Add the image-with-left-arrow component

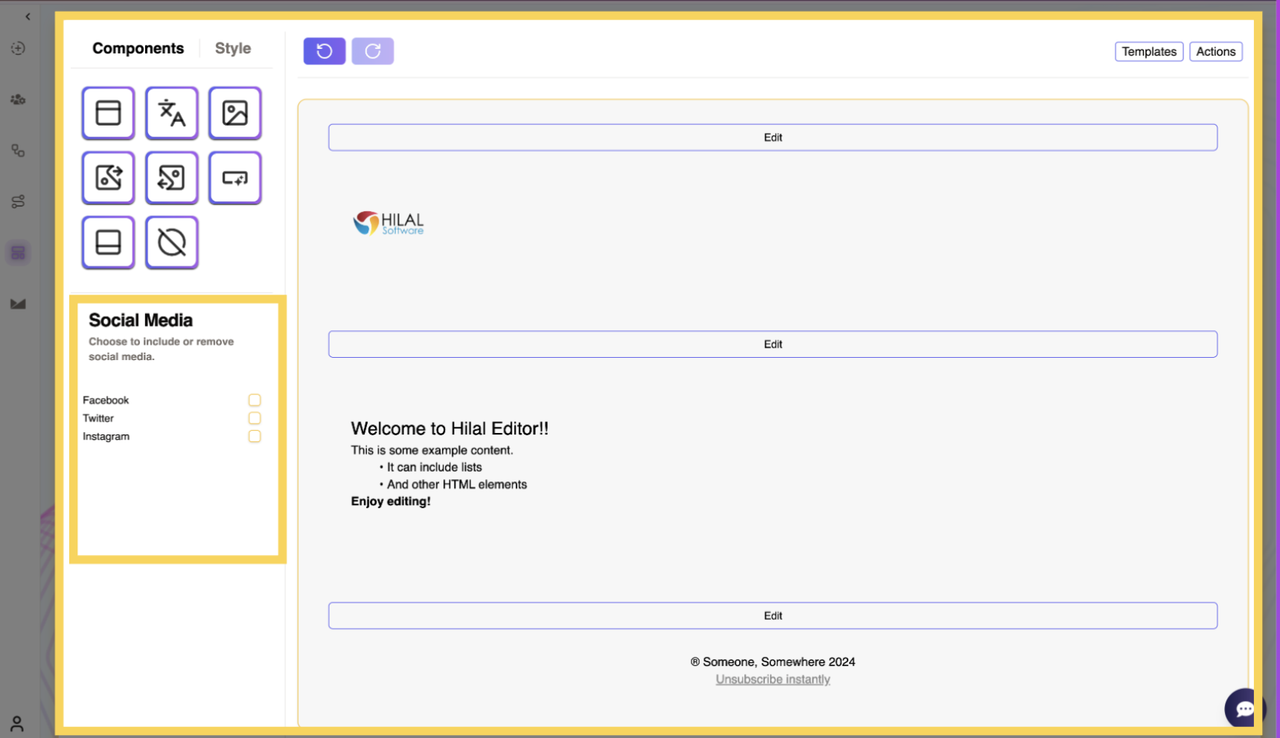[x=172, y=178]
